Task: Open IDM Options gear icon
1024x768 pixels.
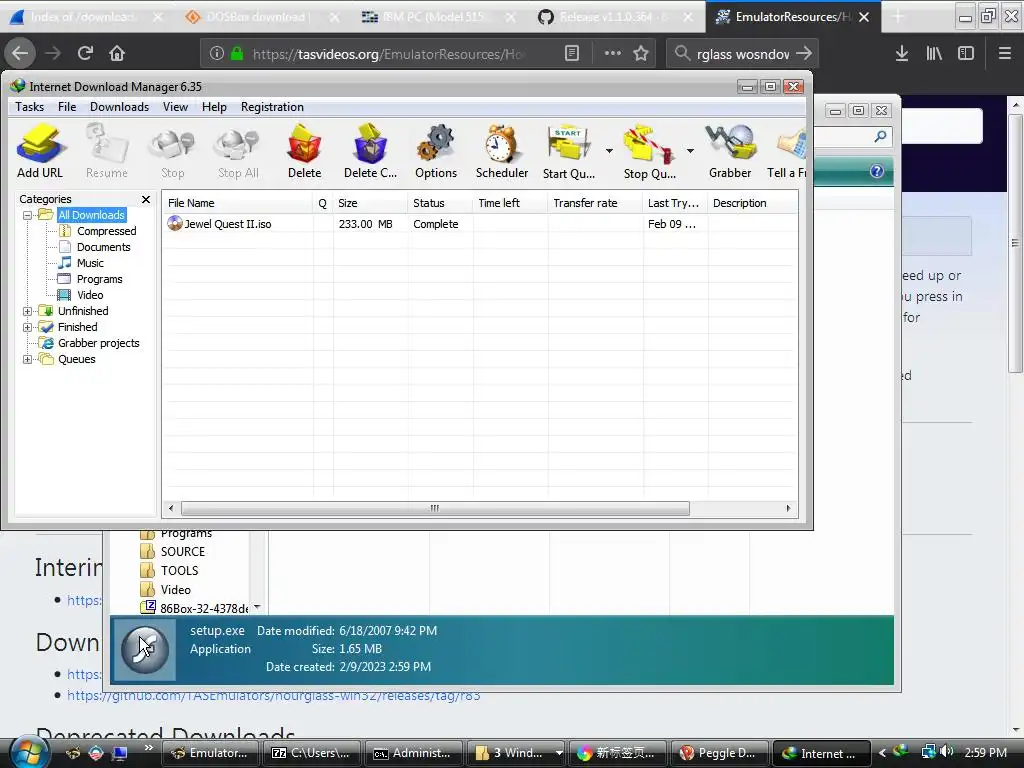Action: point(436,151)
